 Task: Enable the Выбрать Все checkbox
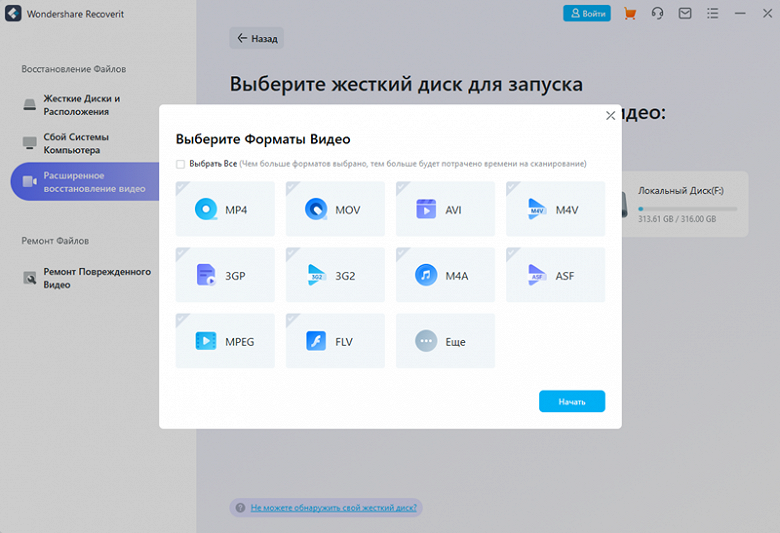pyautogui.click(x=181, y=164)
